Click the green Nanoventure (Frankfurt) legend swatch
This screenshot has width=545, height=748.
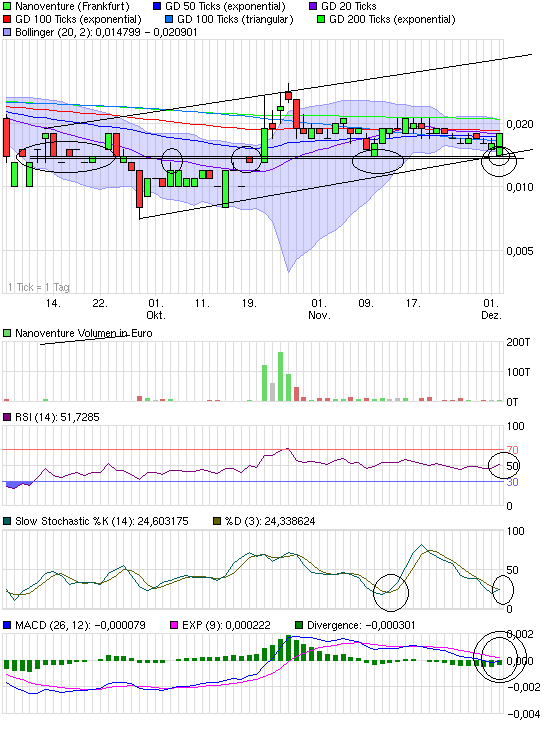(7, 7)
